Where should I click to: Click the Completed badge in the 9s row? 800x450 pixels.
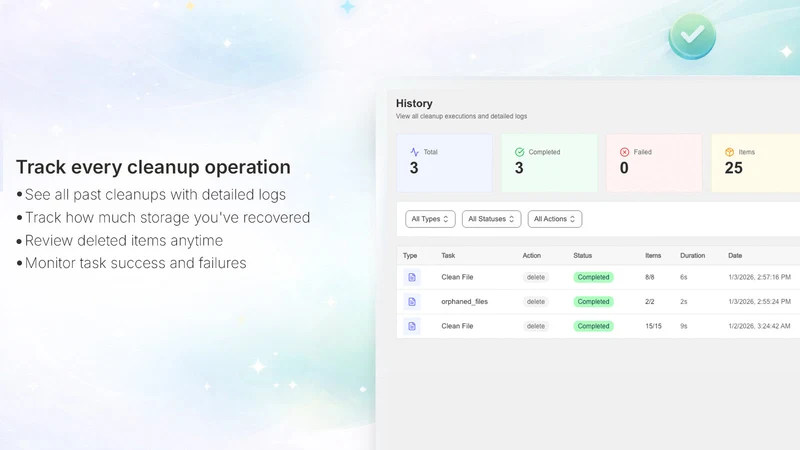(x=593, y=326)
